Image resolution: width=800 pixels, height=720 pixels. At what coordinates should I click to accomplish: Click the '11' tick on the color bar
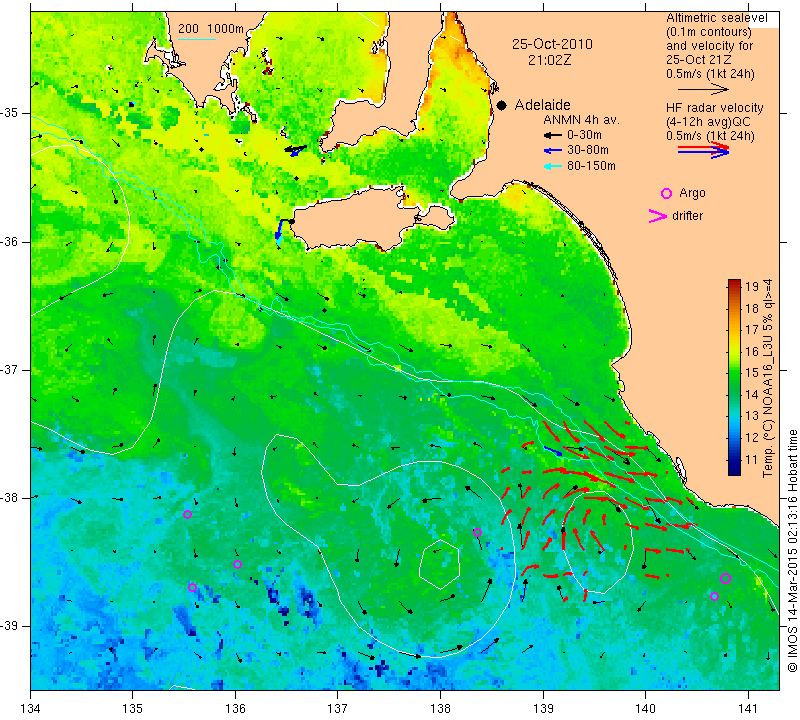(752, 460)
